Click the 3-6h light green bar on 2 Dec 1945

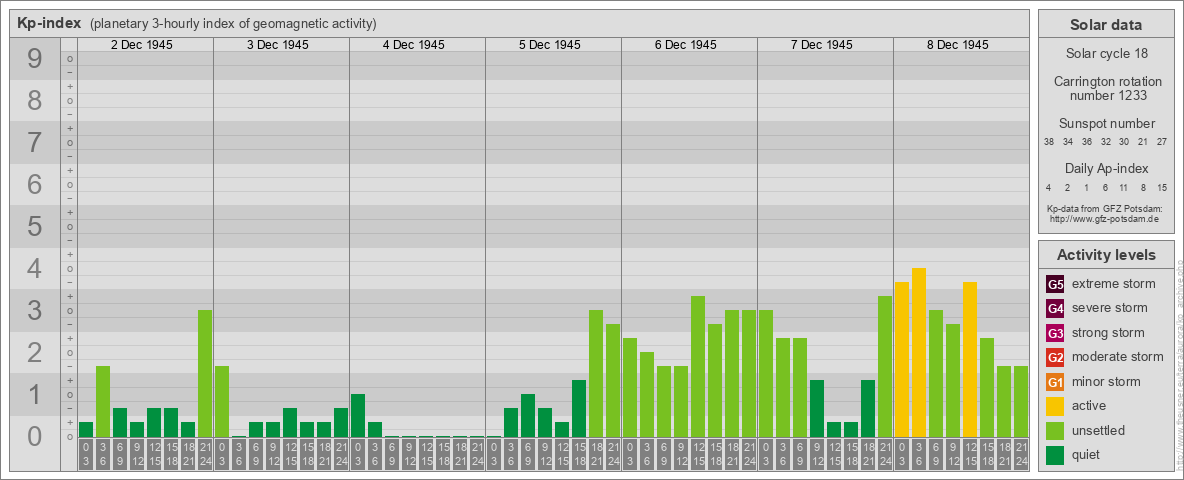coord(103,401)
